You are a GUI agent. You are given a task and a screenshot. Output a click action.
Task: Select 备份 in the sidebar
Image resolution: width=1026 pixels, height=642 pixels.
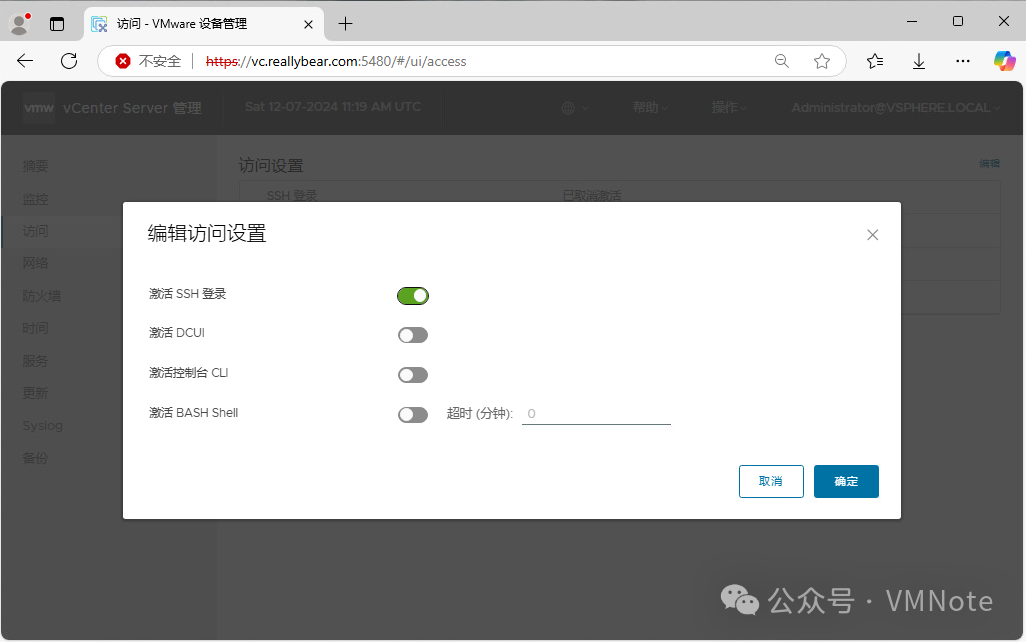click(35, 458)
